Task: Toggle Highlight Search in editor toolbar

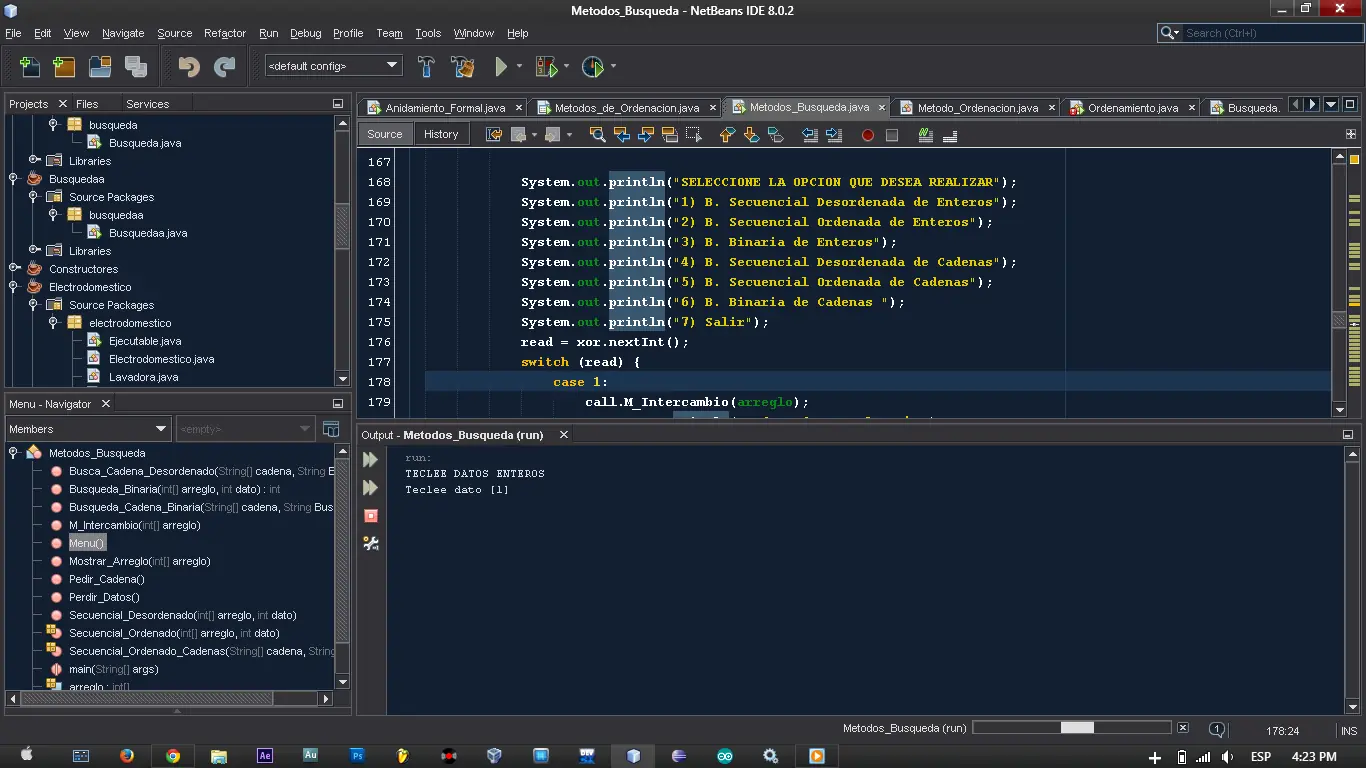Action: point(669,134)
